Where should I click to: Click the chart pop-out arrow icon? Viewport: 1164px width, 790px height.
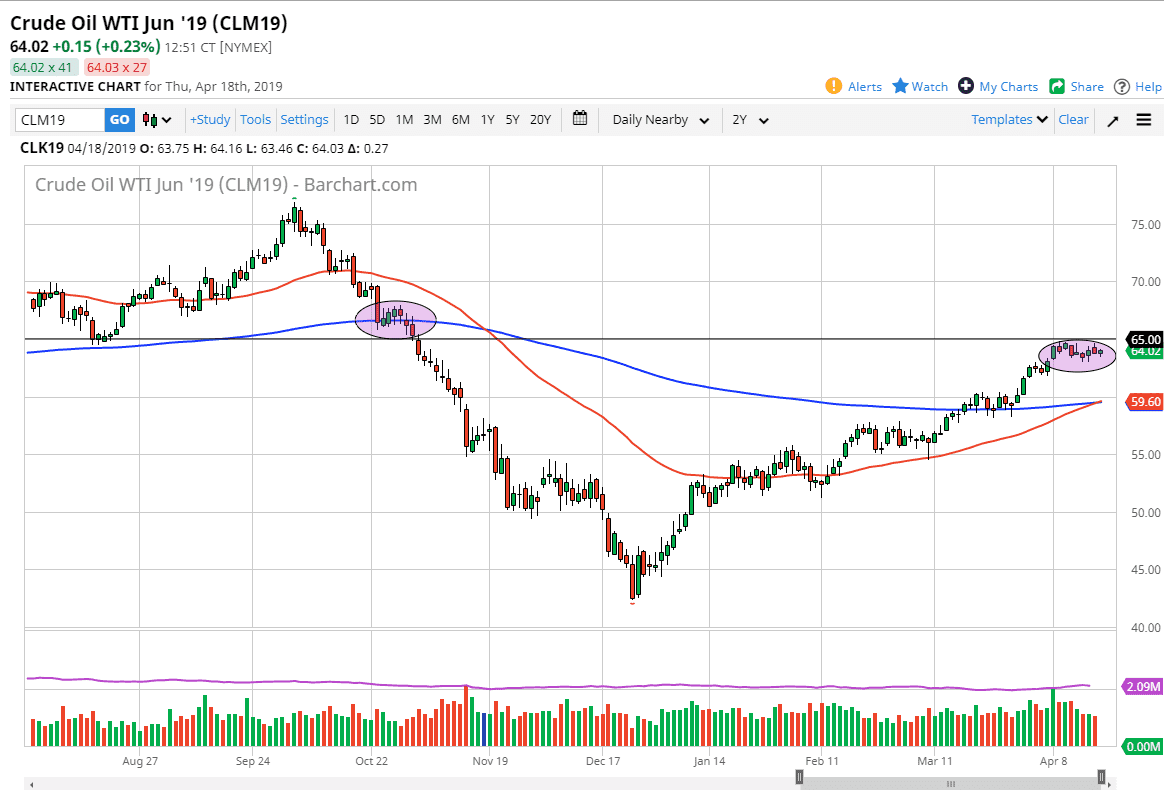(x=1112, y=119)
